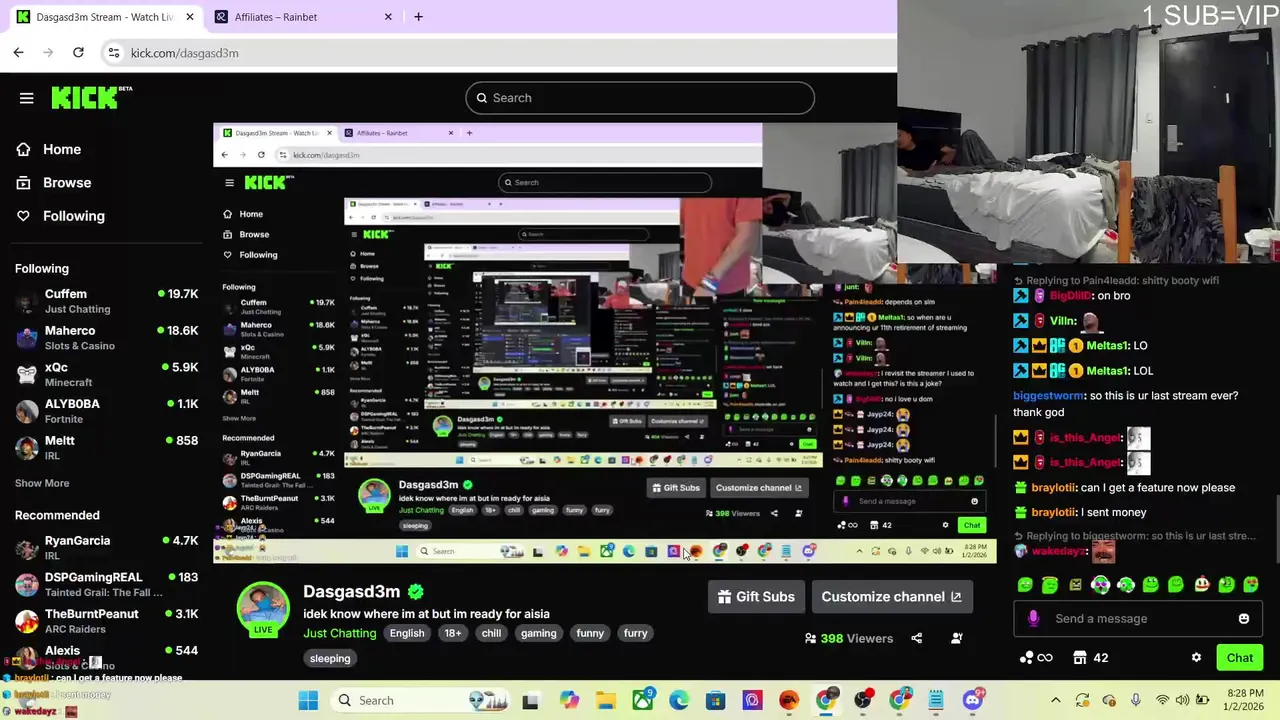Select the furry tag

pyautogui.click(x=636, y=633)
